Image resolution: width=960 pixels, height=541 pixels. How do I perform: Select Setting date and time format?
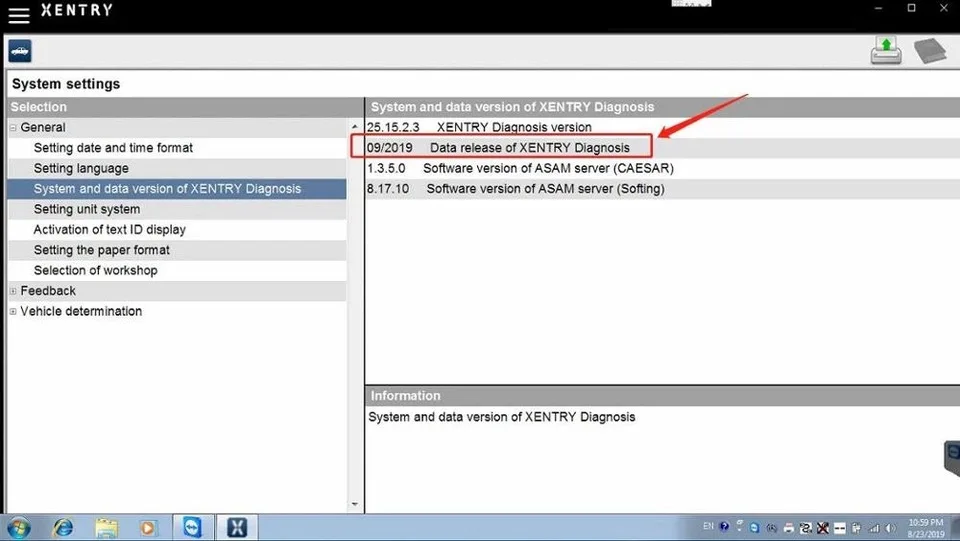113,147
